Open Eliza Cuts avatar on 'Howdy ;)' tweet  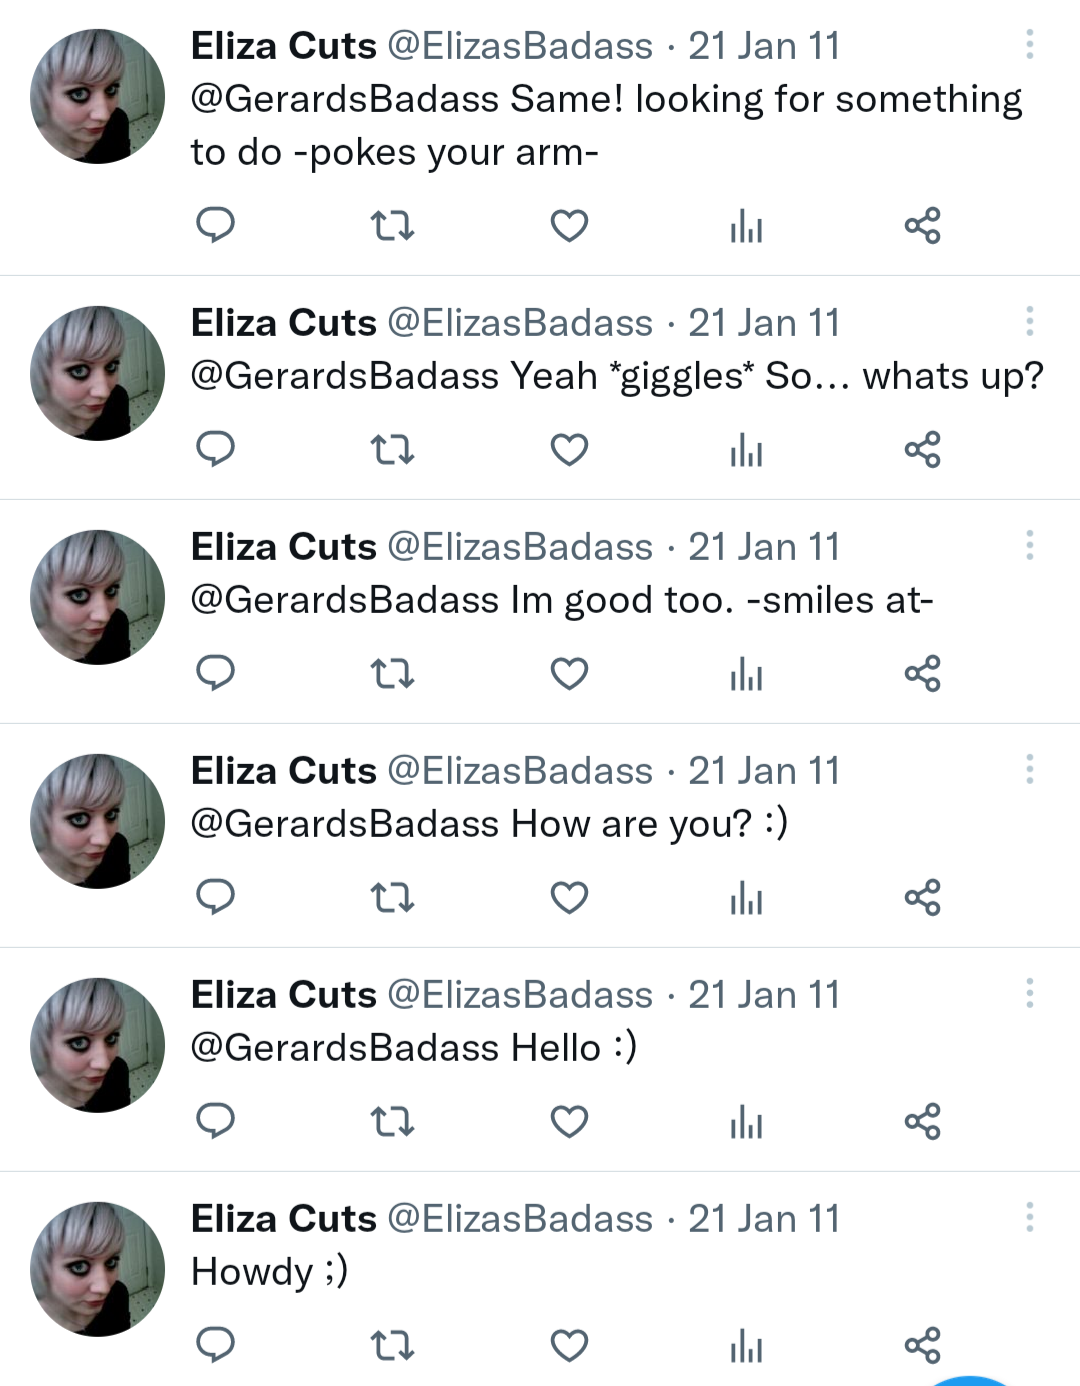[97, 1268]
